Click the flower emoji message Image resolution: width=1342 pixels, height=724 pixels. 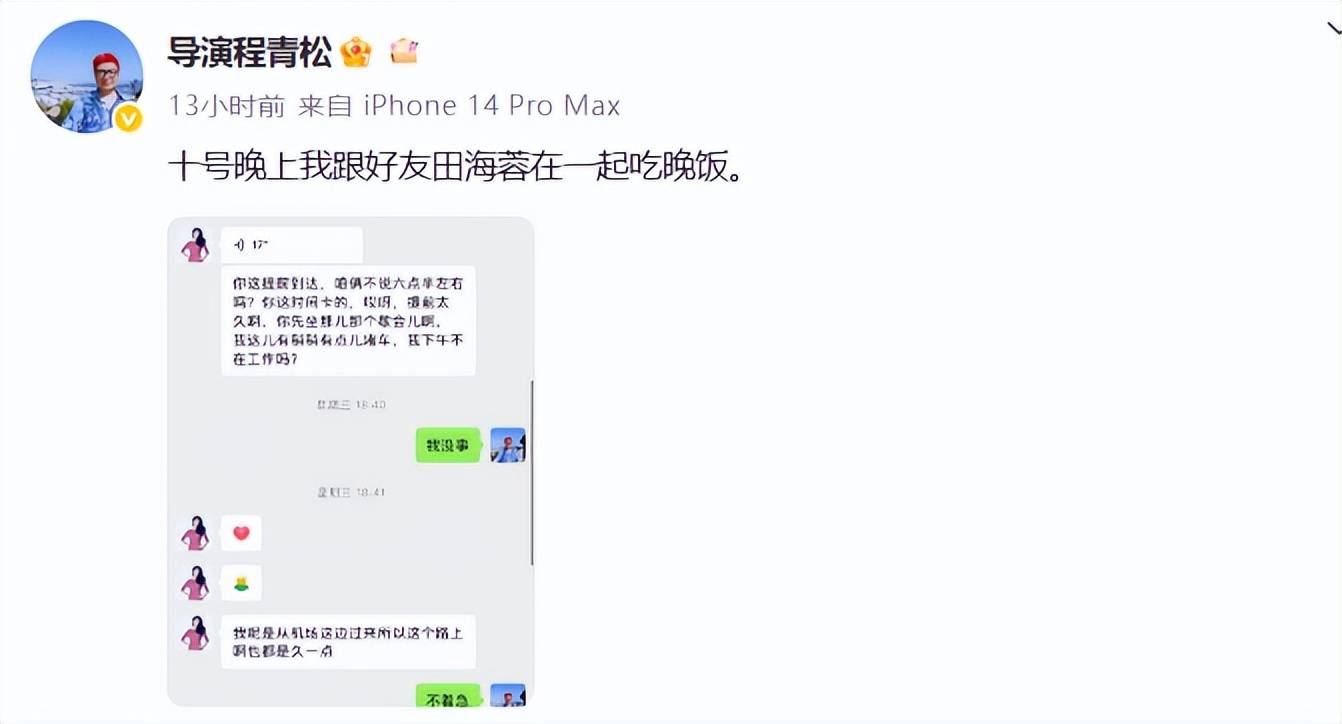point(241,583)
